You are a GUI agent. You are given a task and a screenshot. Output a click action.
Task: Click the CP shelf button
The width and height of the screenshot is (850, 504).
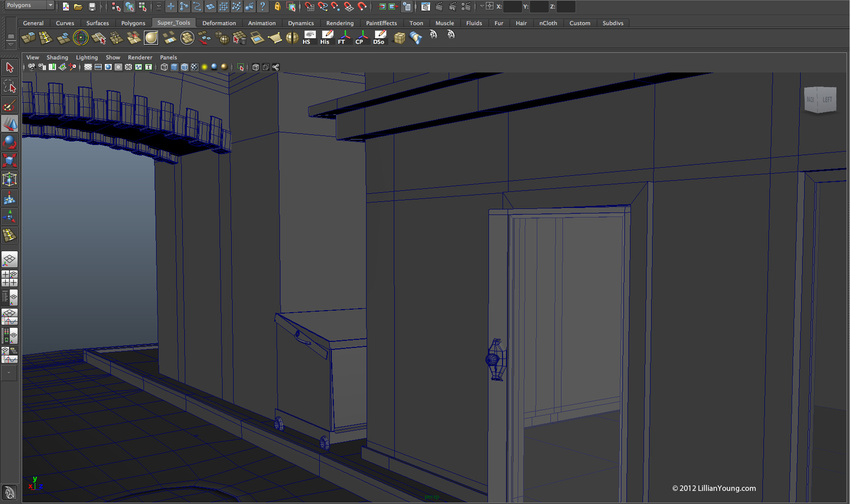(362, 37)
